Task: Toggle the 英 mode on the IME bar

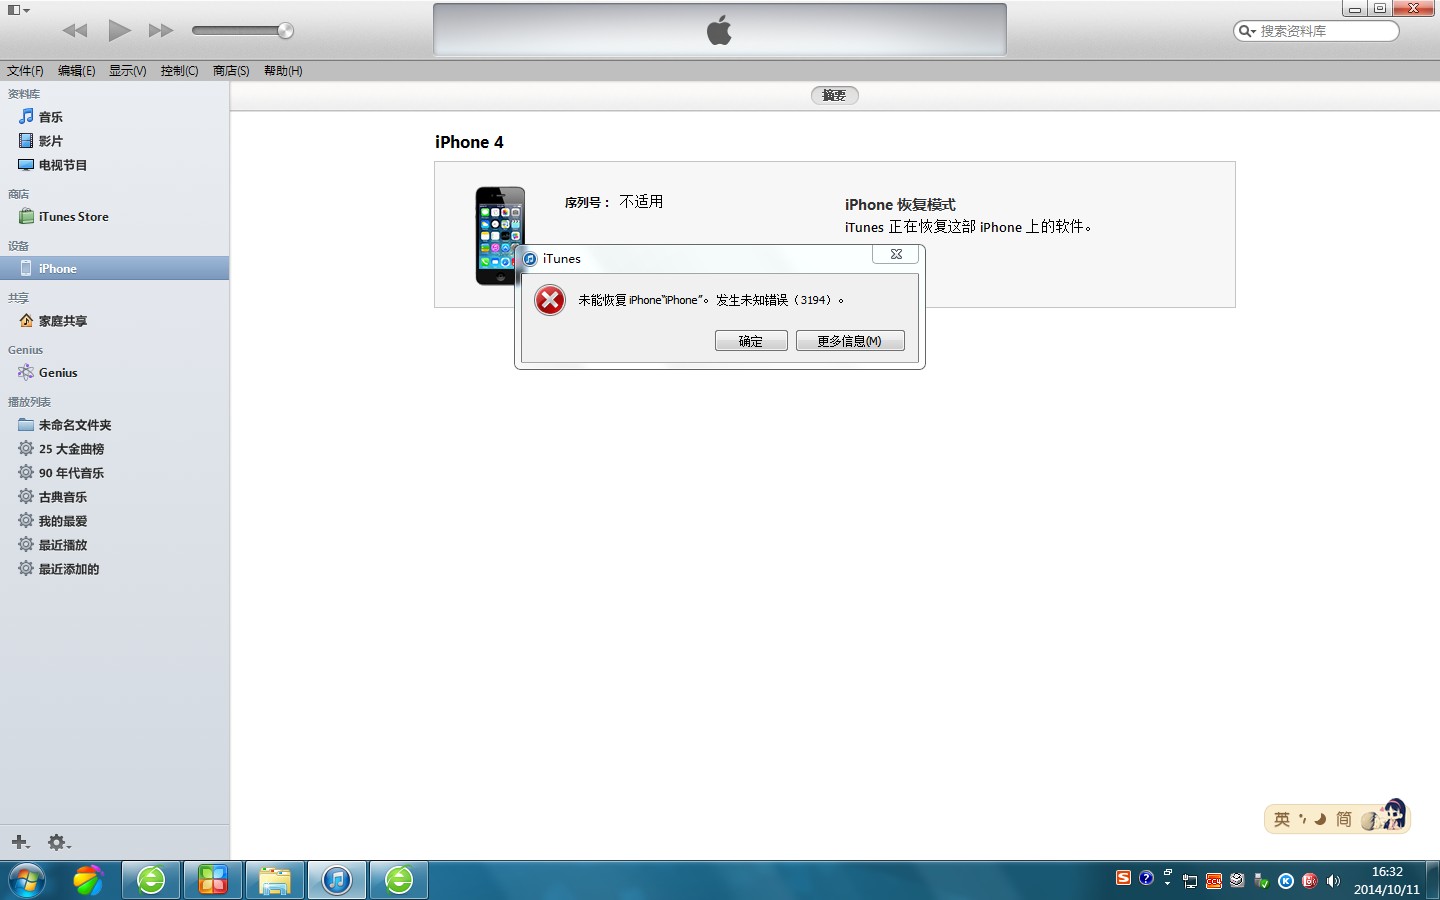Action: click(x=1282, y=820)
